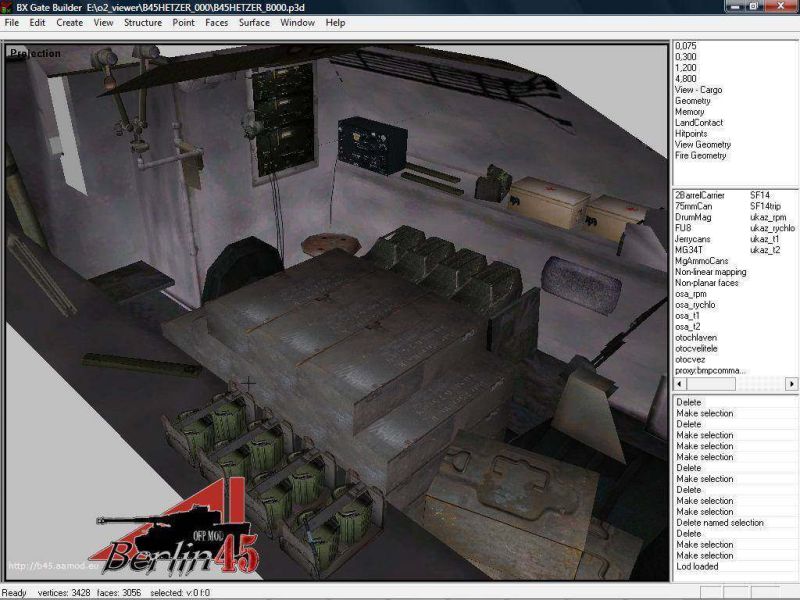Screen dimensions: 800x600
Task: Select the DrumMag named selection
Action: tap(693, 217)
